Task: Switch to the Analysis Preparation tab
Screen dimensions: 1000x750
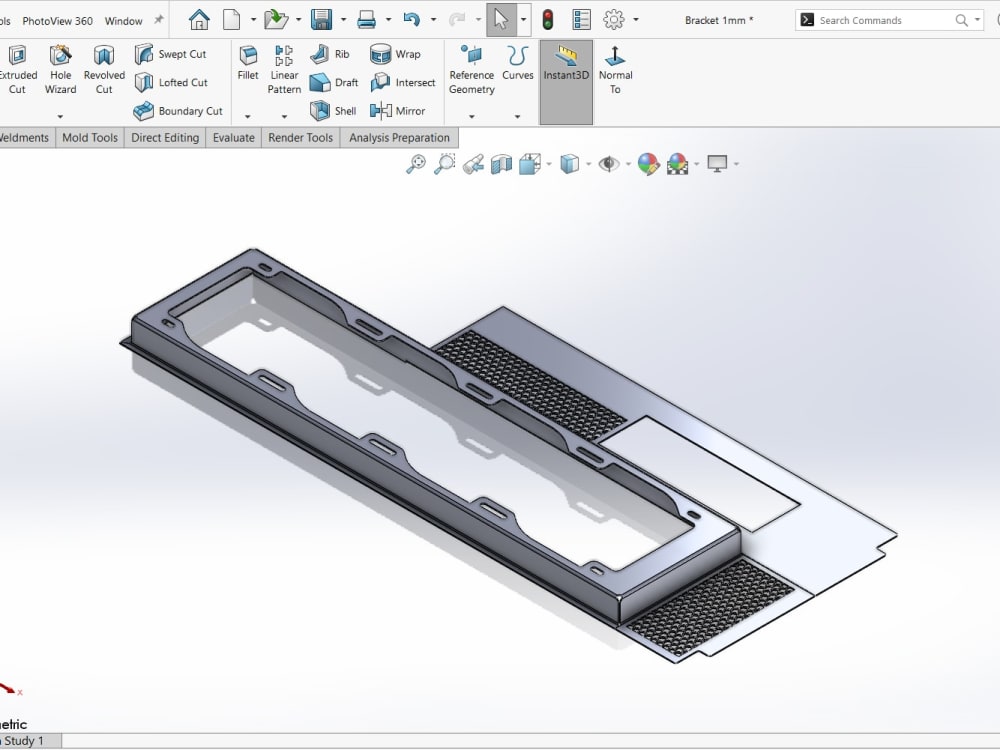Action: coord(399,138)
